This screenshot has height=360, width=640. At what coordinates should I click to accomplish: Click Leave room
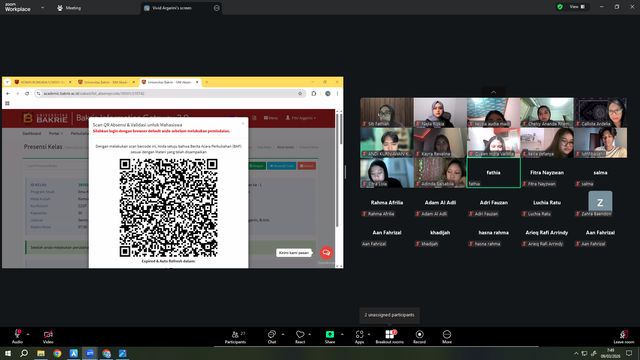click(624, 337)
